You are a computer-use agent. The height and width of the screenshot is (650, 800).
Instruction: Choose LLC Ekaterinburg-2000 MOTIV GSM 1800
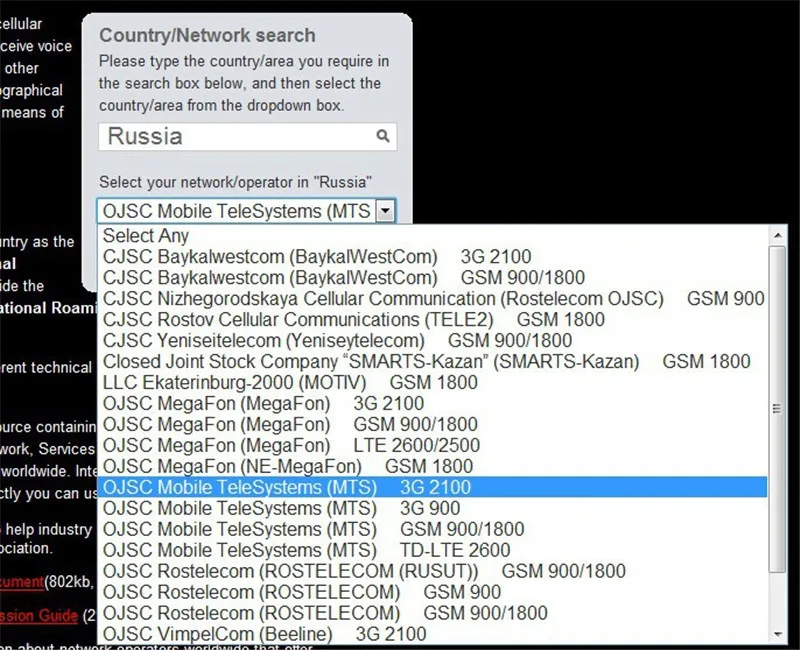(432, 382)
